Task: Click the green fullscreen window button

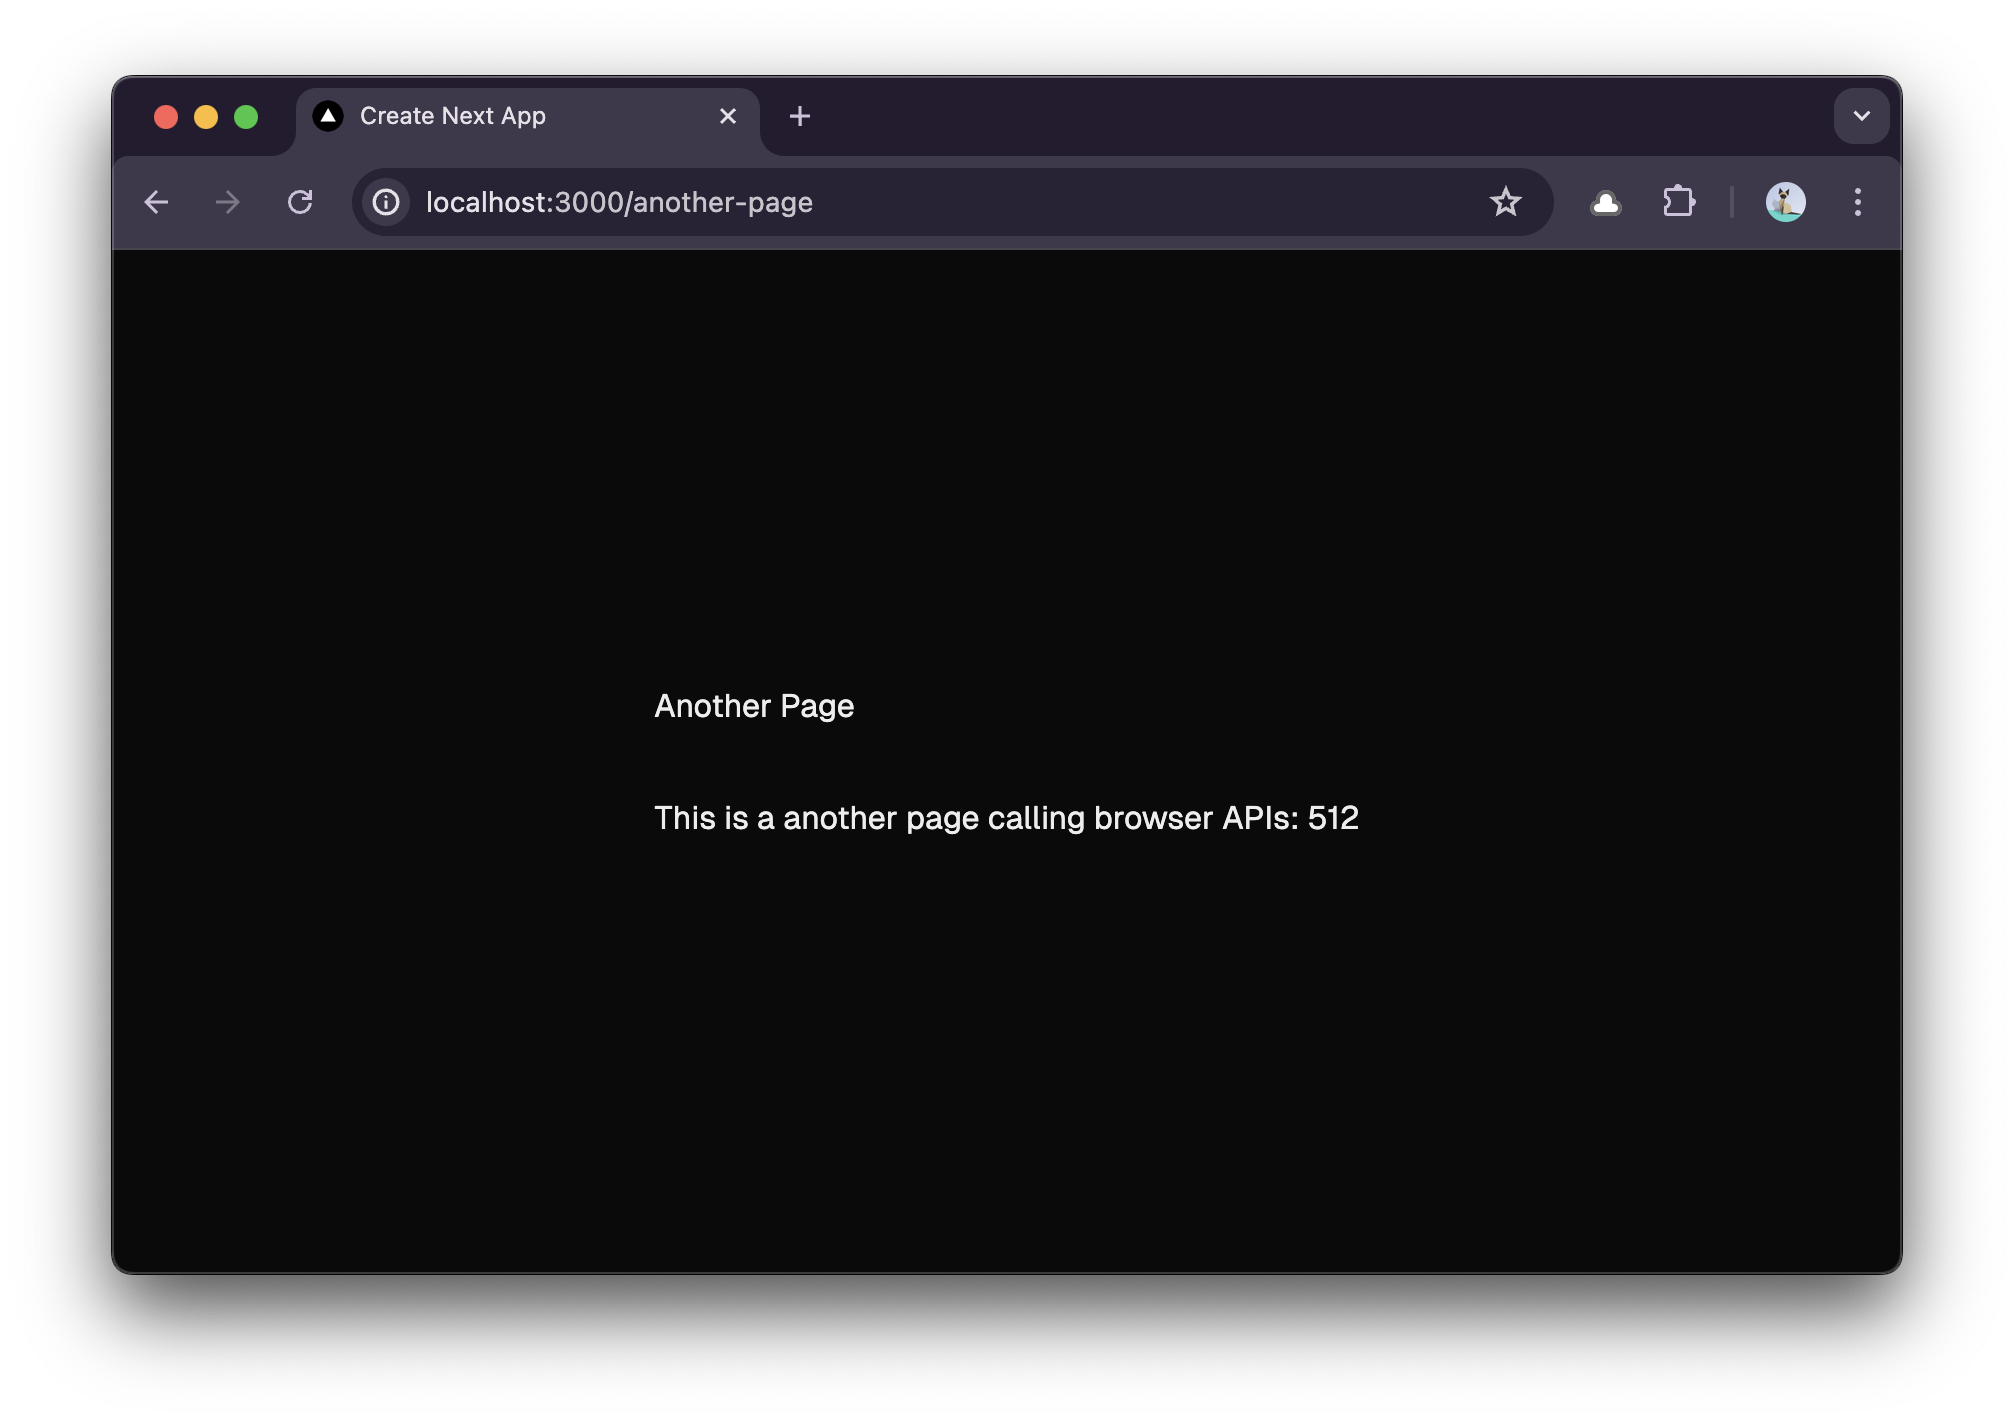Action: pyautogui.click(x=246, y=117)
